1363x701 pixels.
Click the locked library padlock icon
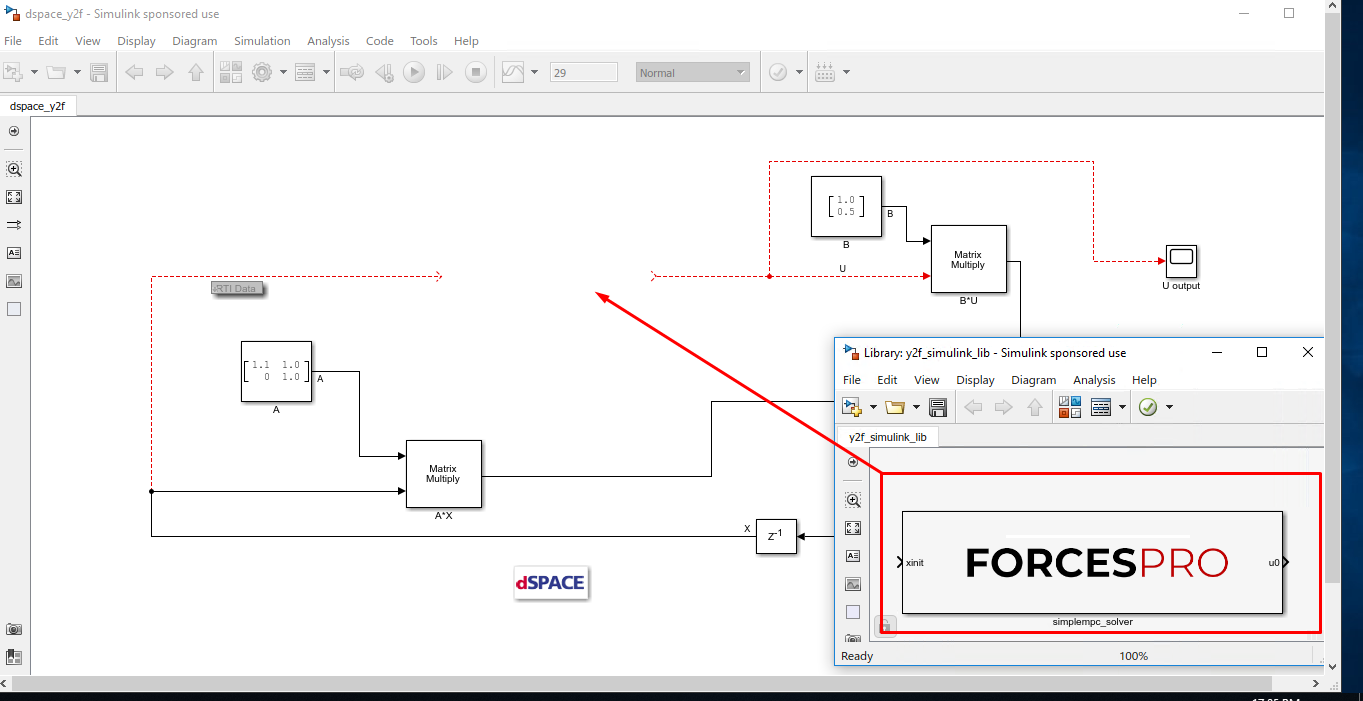click(885, 626)
